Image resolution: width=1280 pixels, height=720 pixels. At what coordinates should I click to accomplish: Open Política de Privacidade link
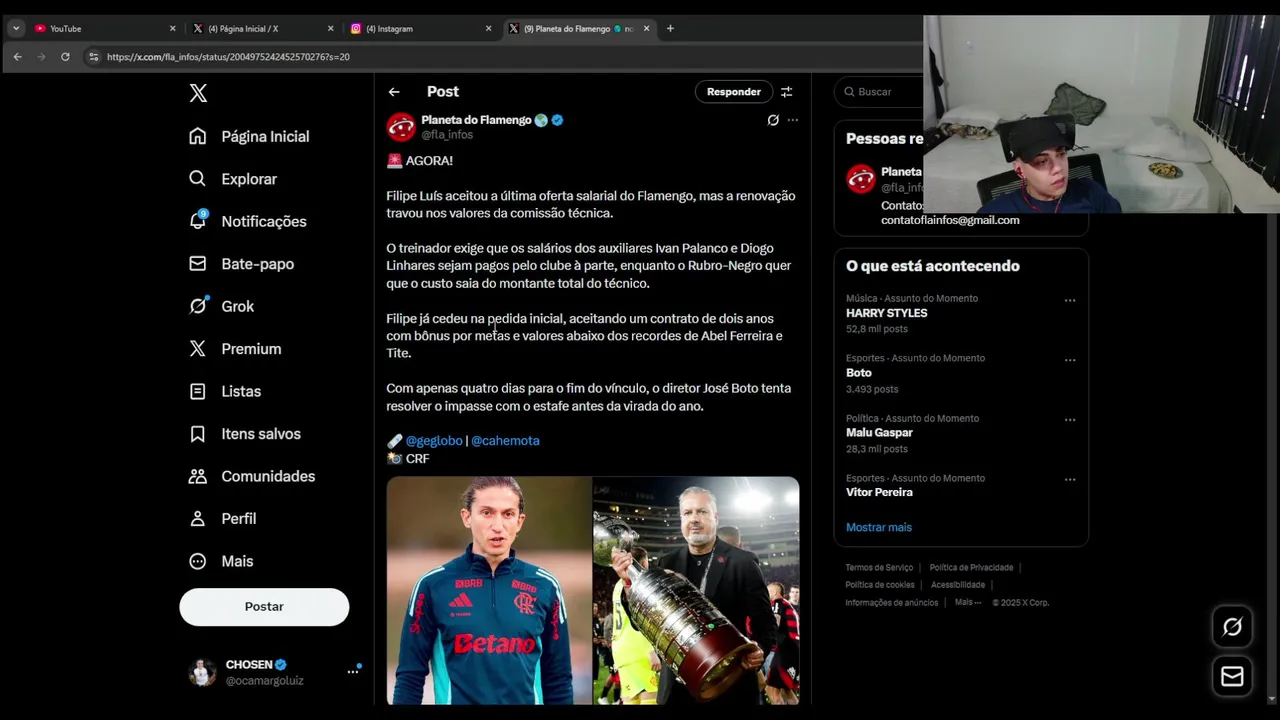(x=971, y=567)
